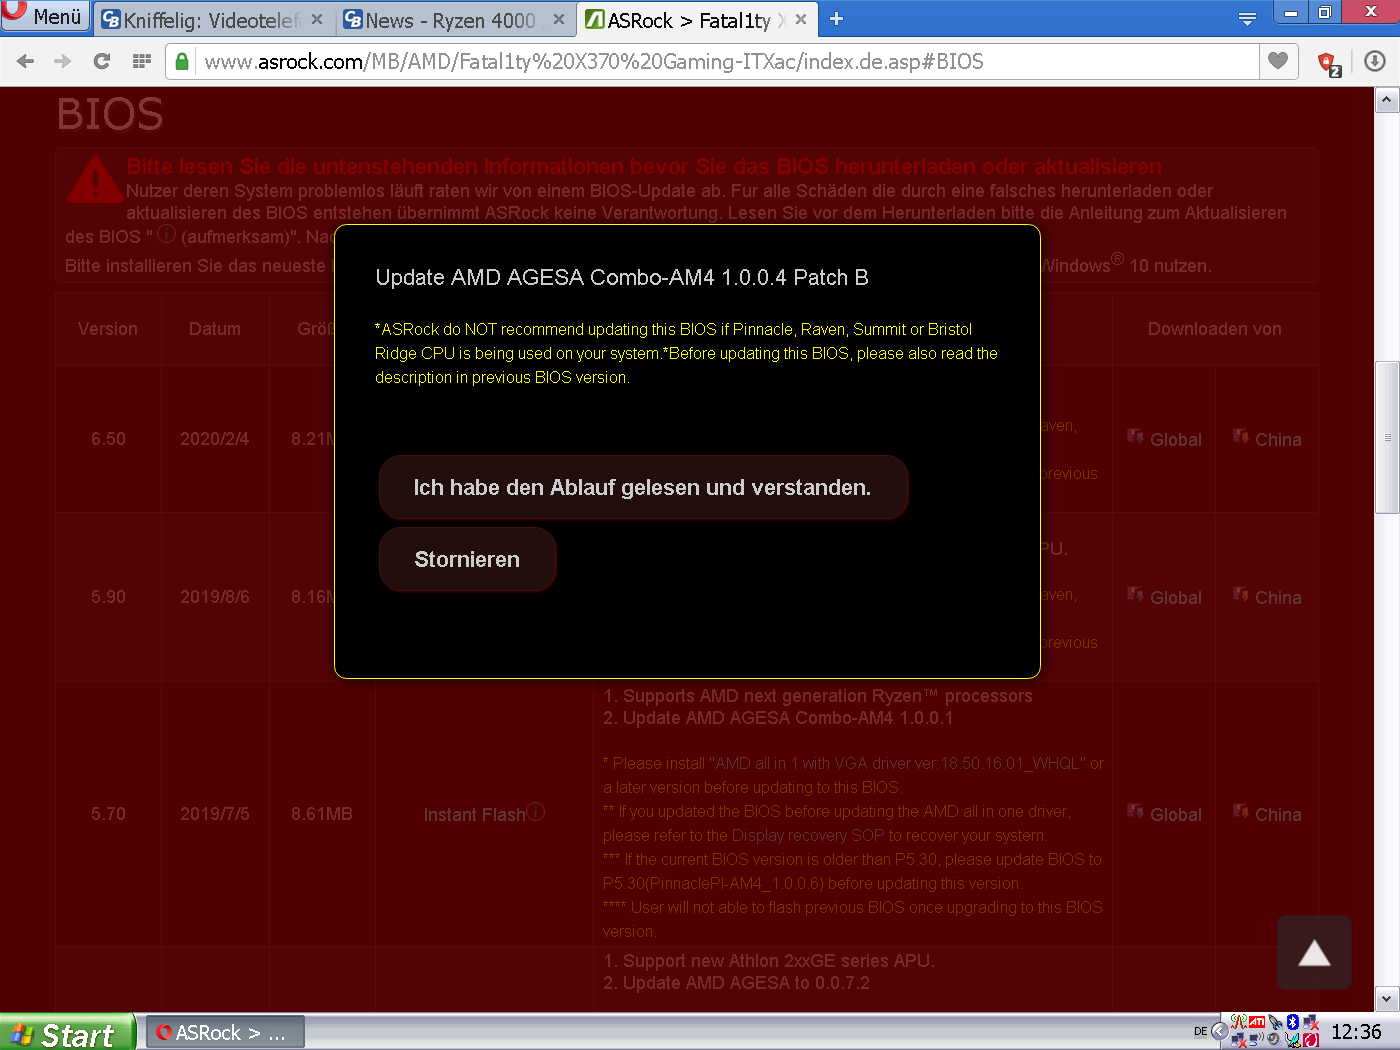
Task: Click date 2019/8/6
Action: pos(215,597)
